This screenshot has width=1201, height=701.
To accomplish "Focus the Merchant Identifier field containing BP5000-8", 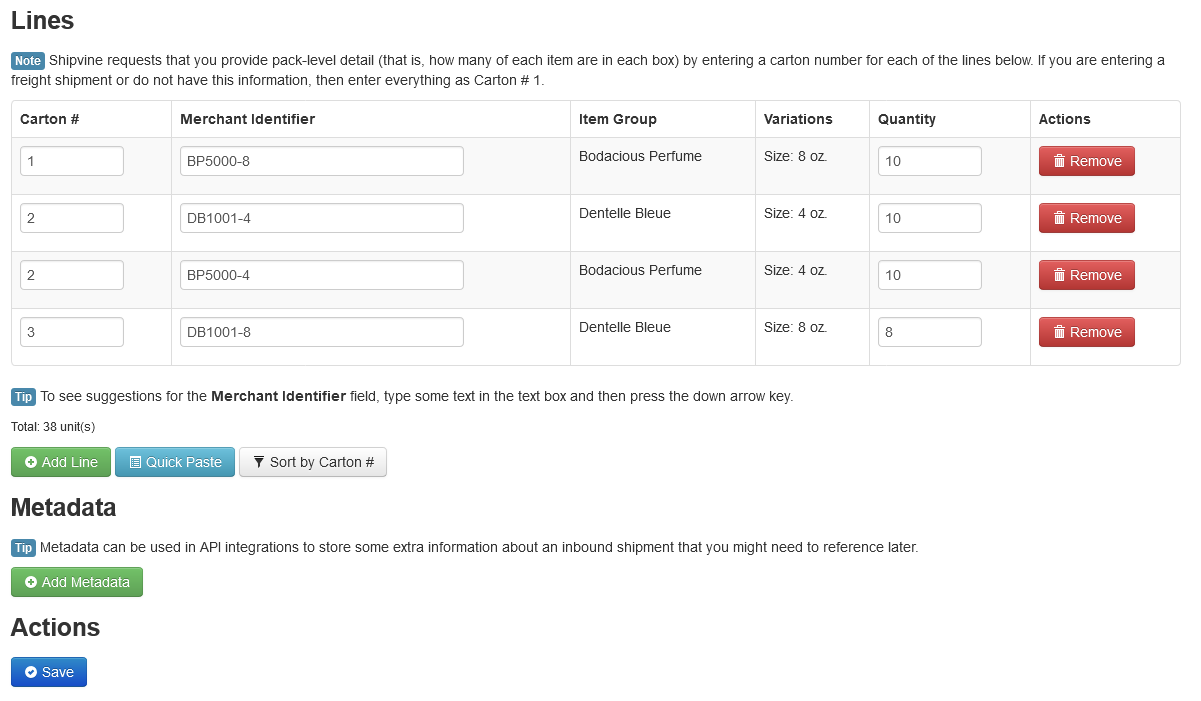I will pyautogui.click(x=321, y=161).
